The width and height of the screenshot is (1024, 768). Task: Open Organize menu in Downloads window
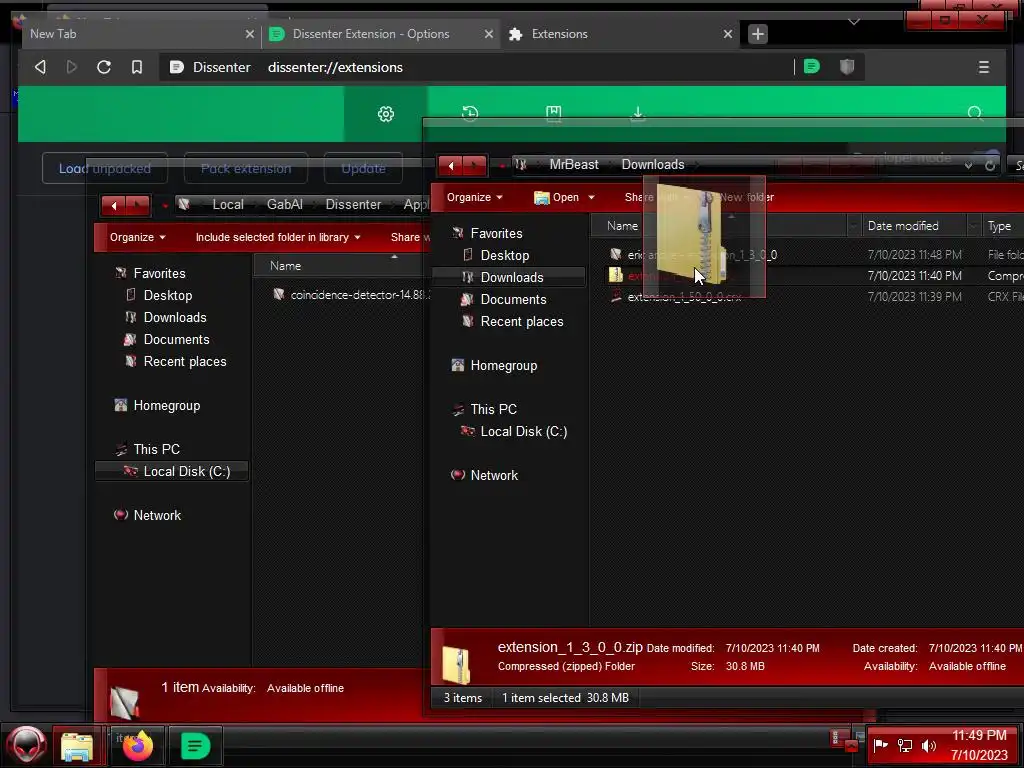click(x=475, y=197)
